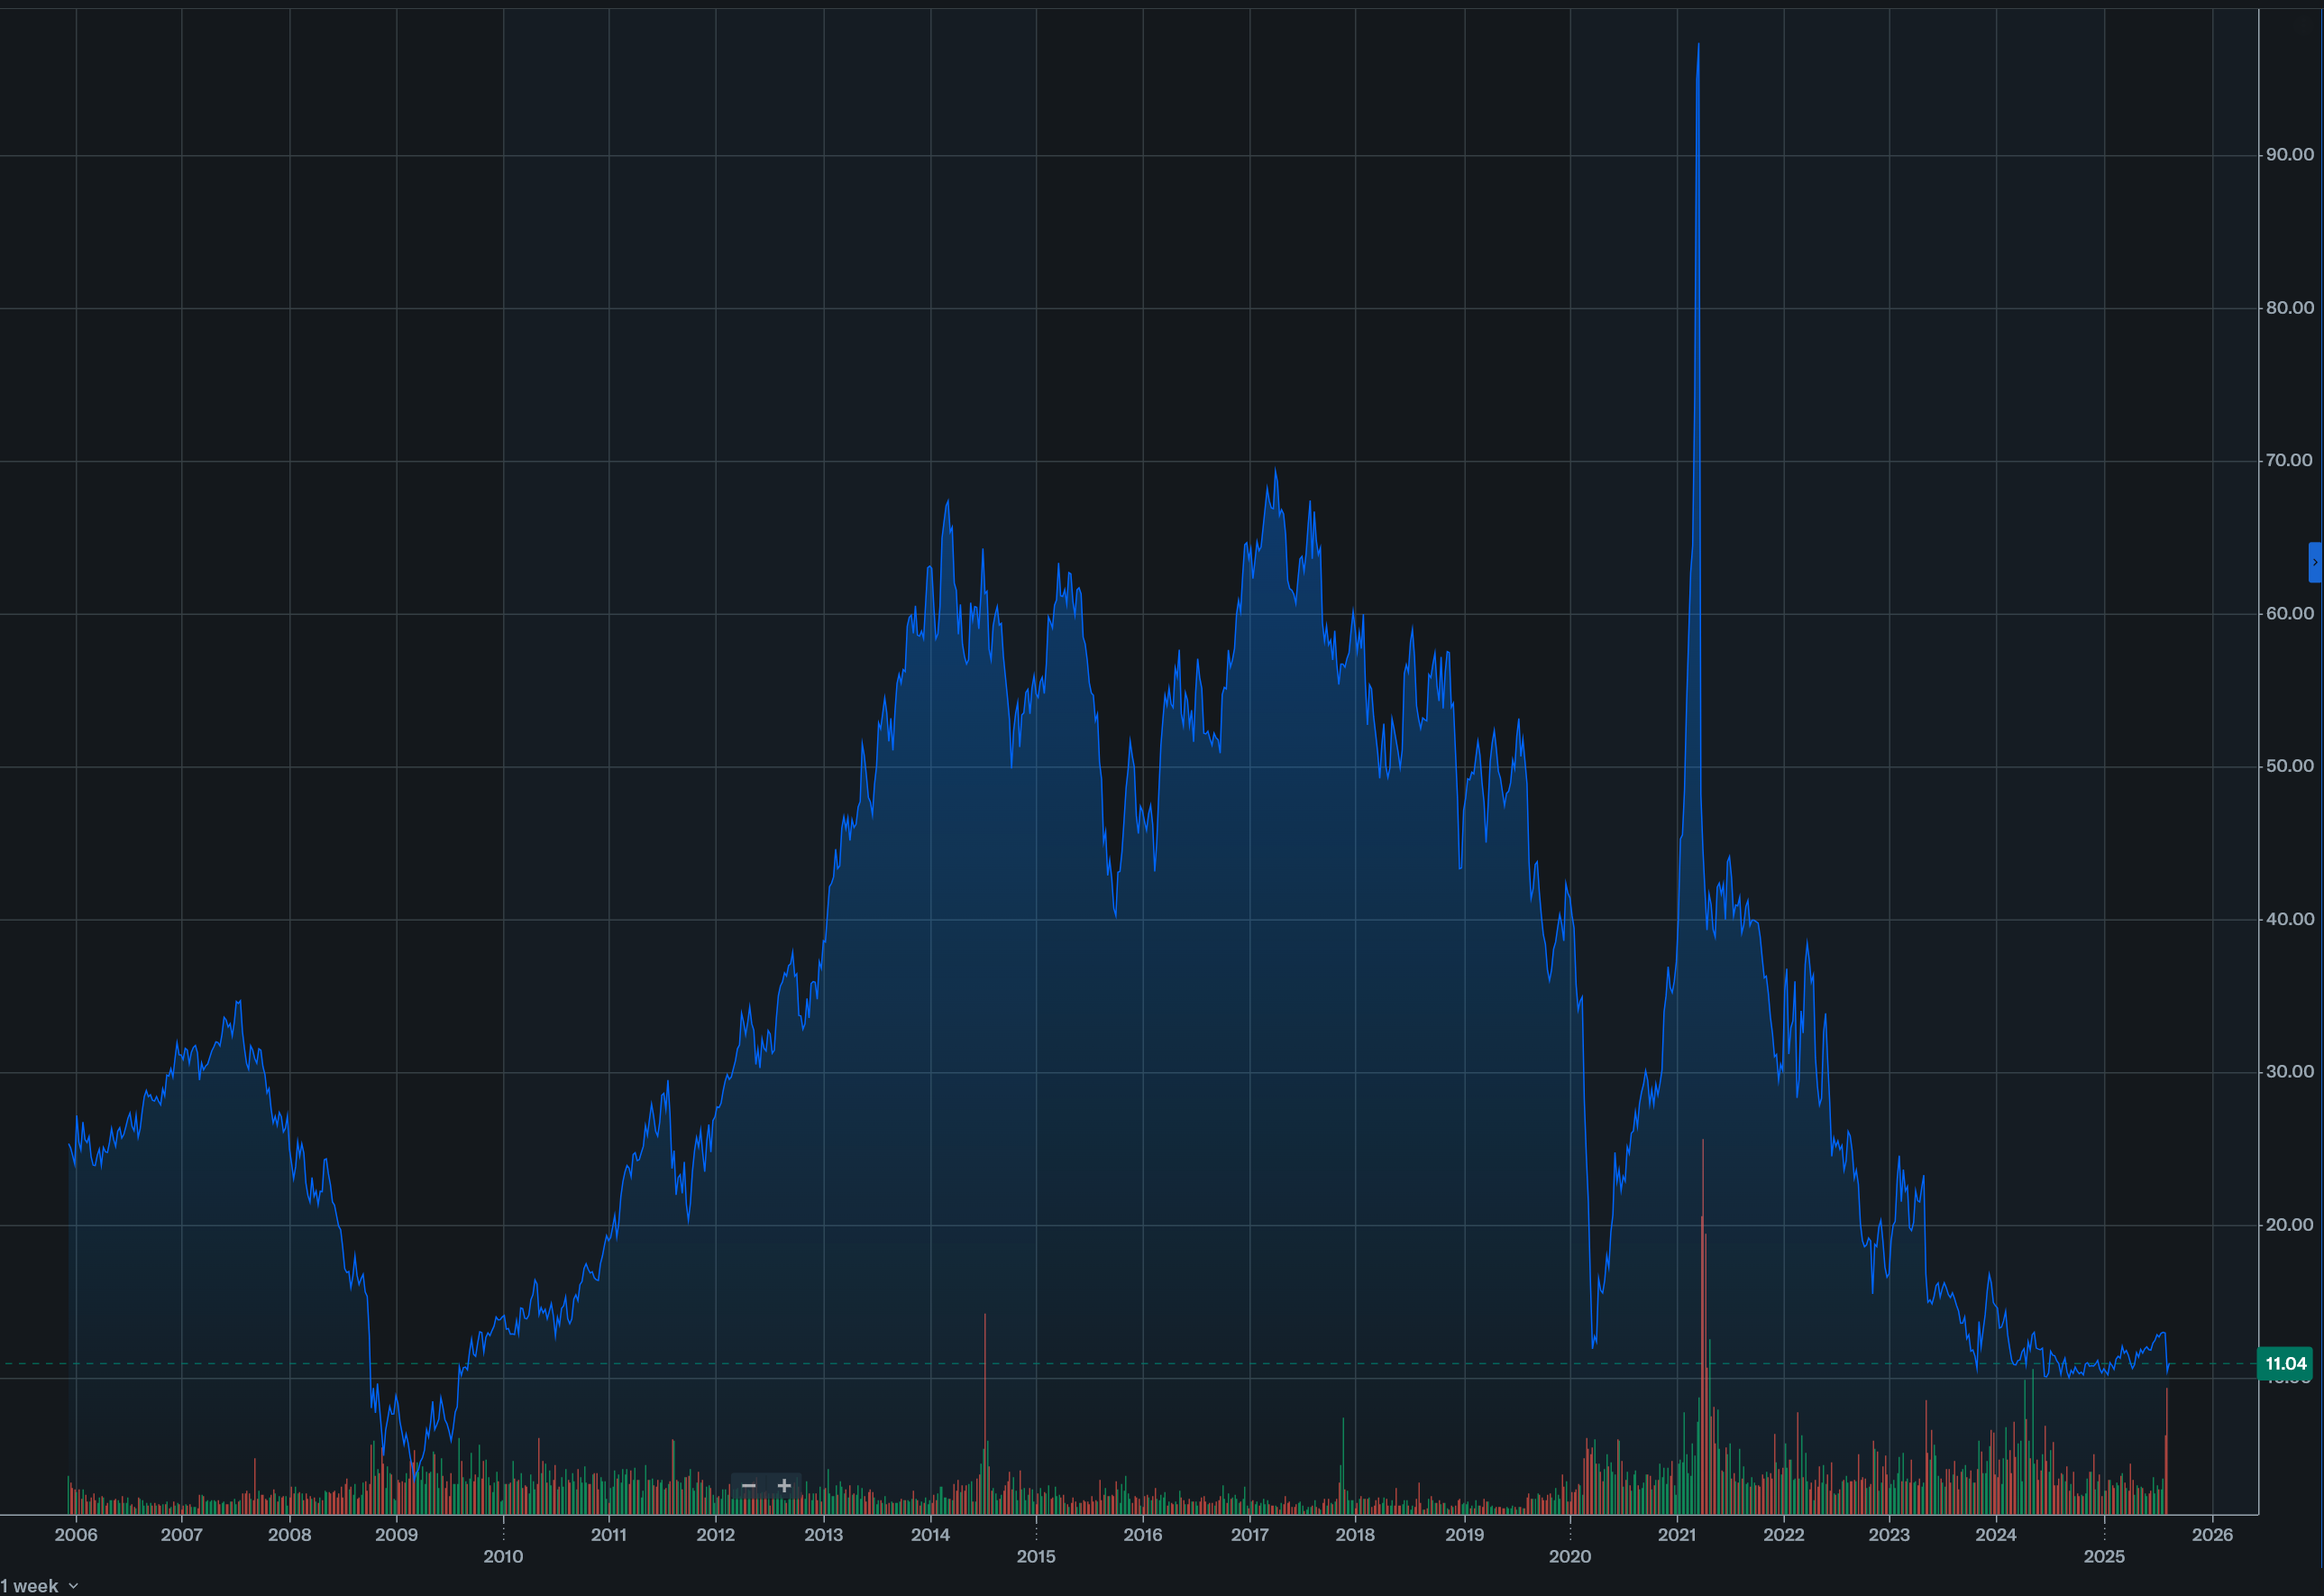Click the 2023 label on time axis
This screenshot has width=2324, height=1596.
coord(1889,1534)
